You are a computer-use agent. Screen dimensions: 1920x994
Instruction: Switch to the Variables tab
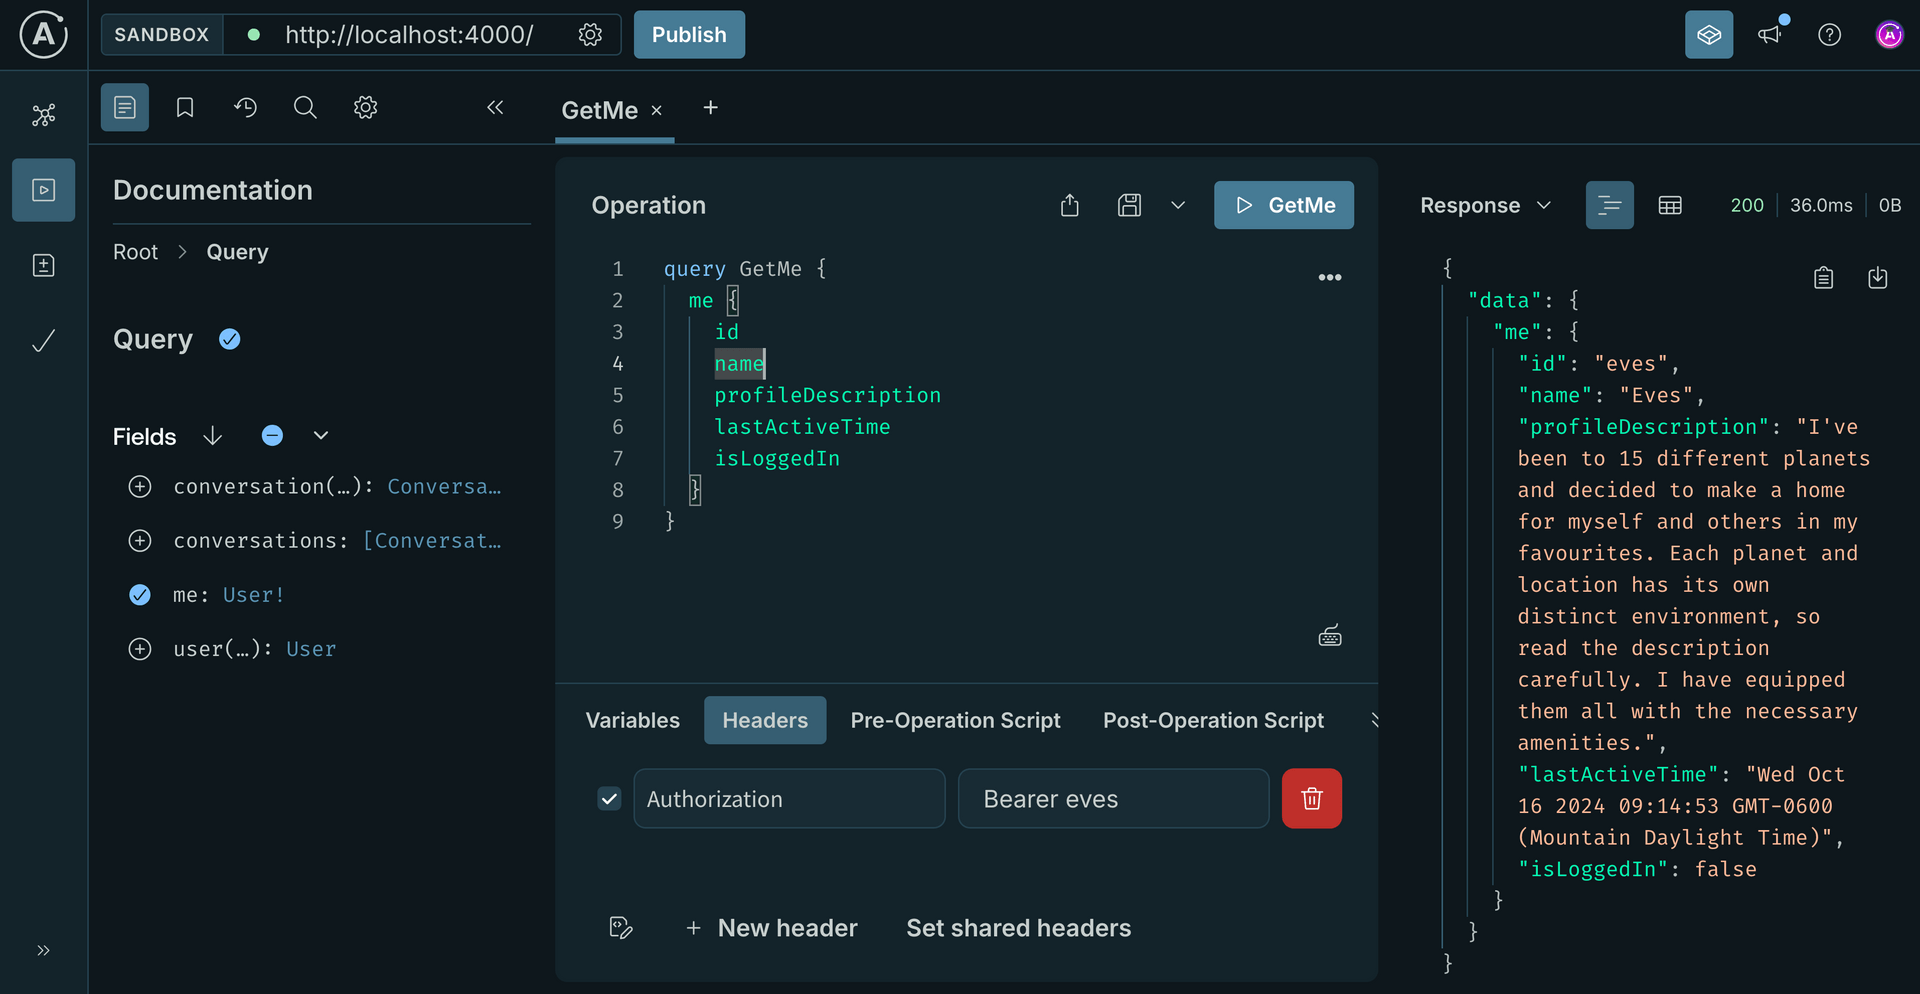[631, 720]
